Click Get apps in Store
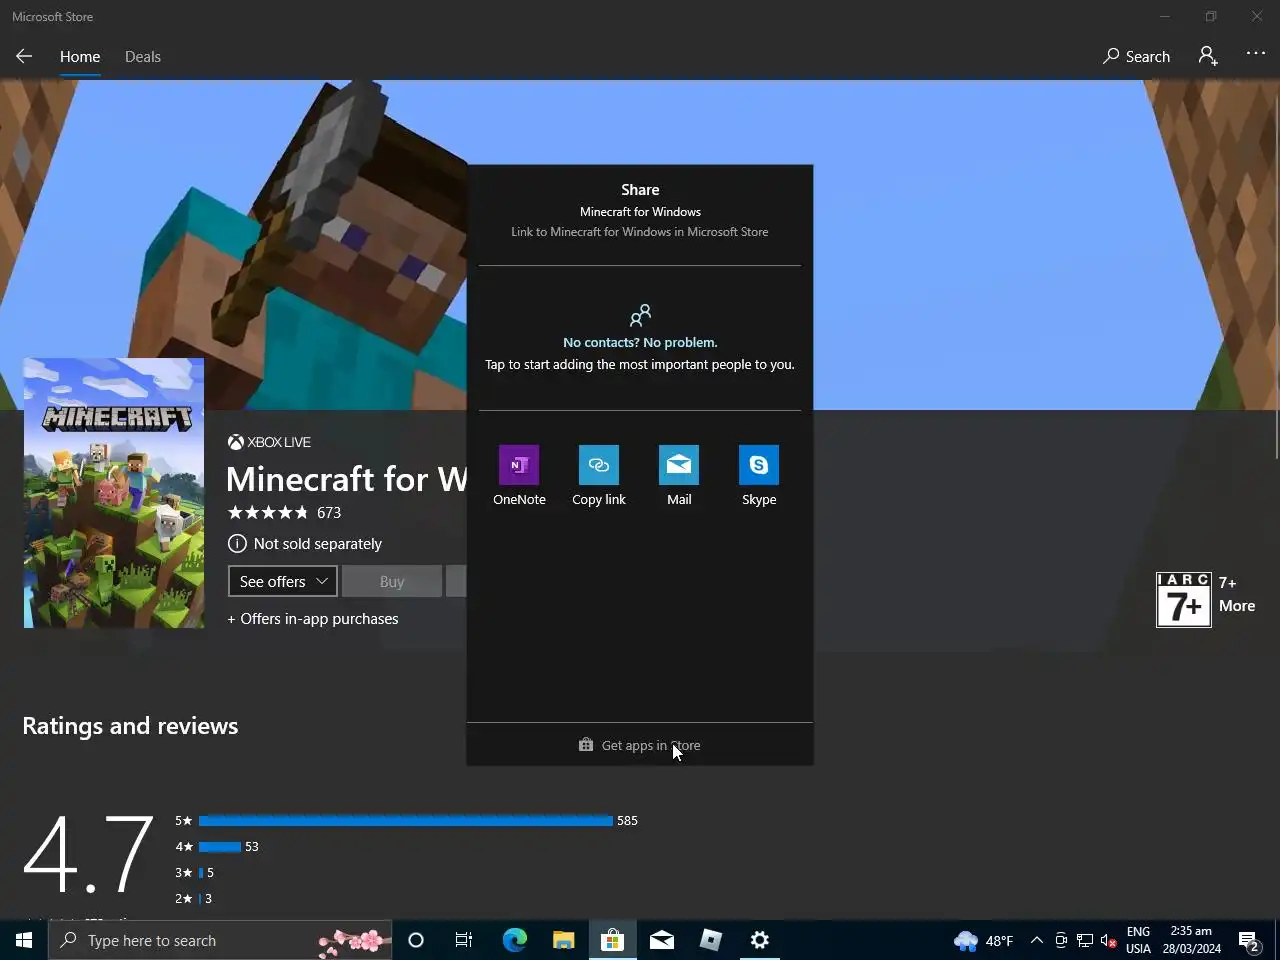 pos(640,745)
